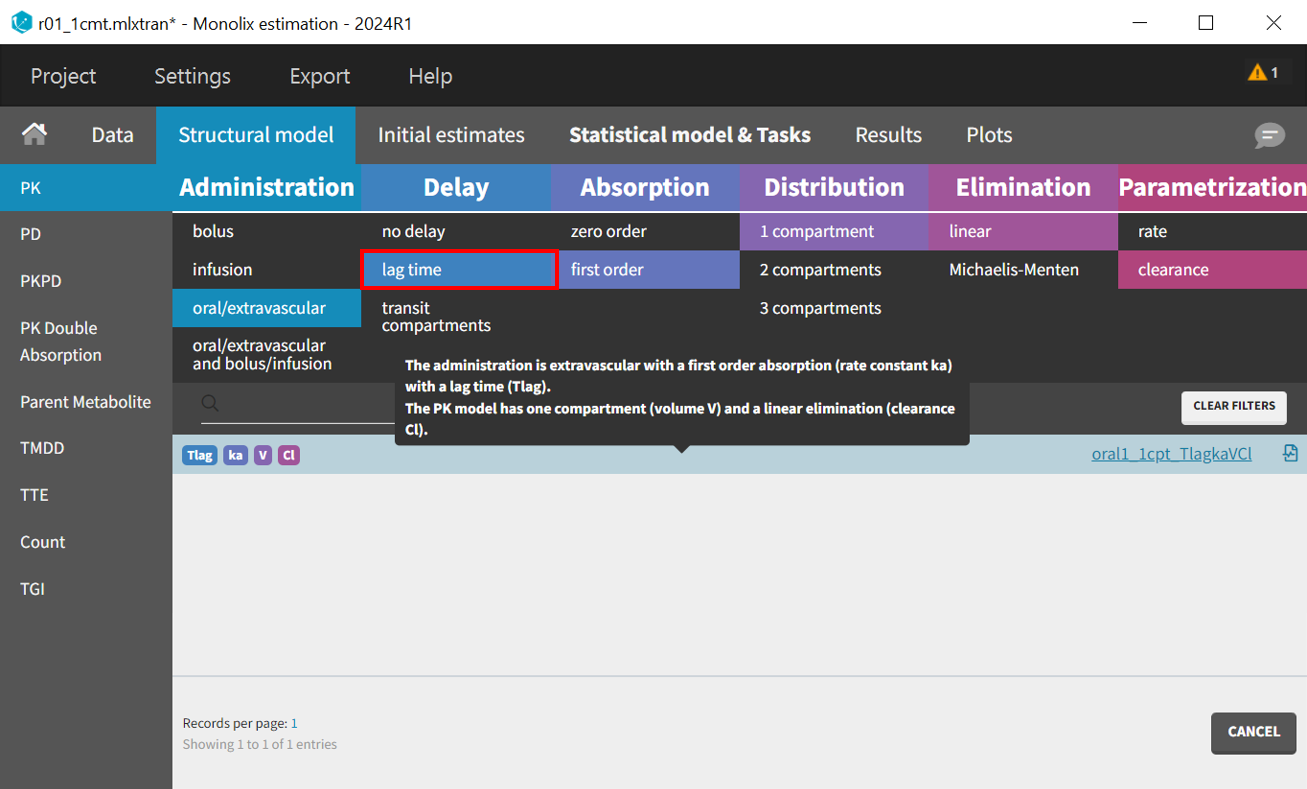Click the warning triangle notification icon

(1257, 73)
